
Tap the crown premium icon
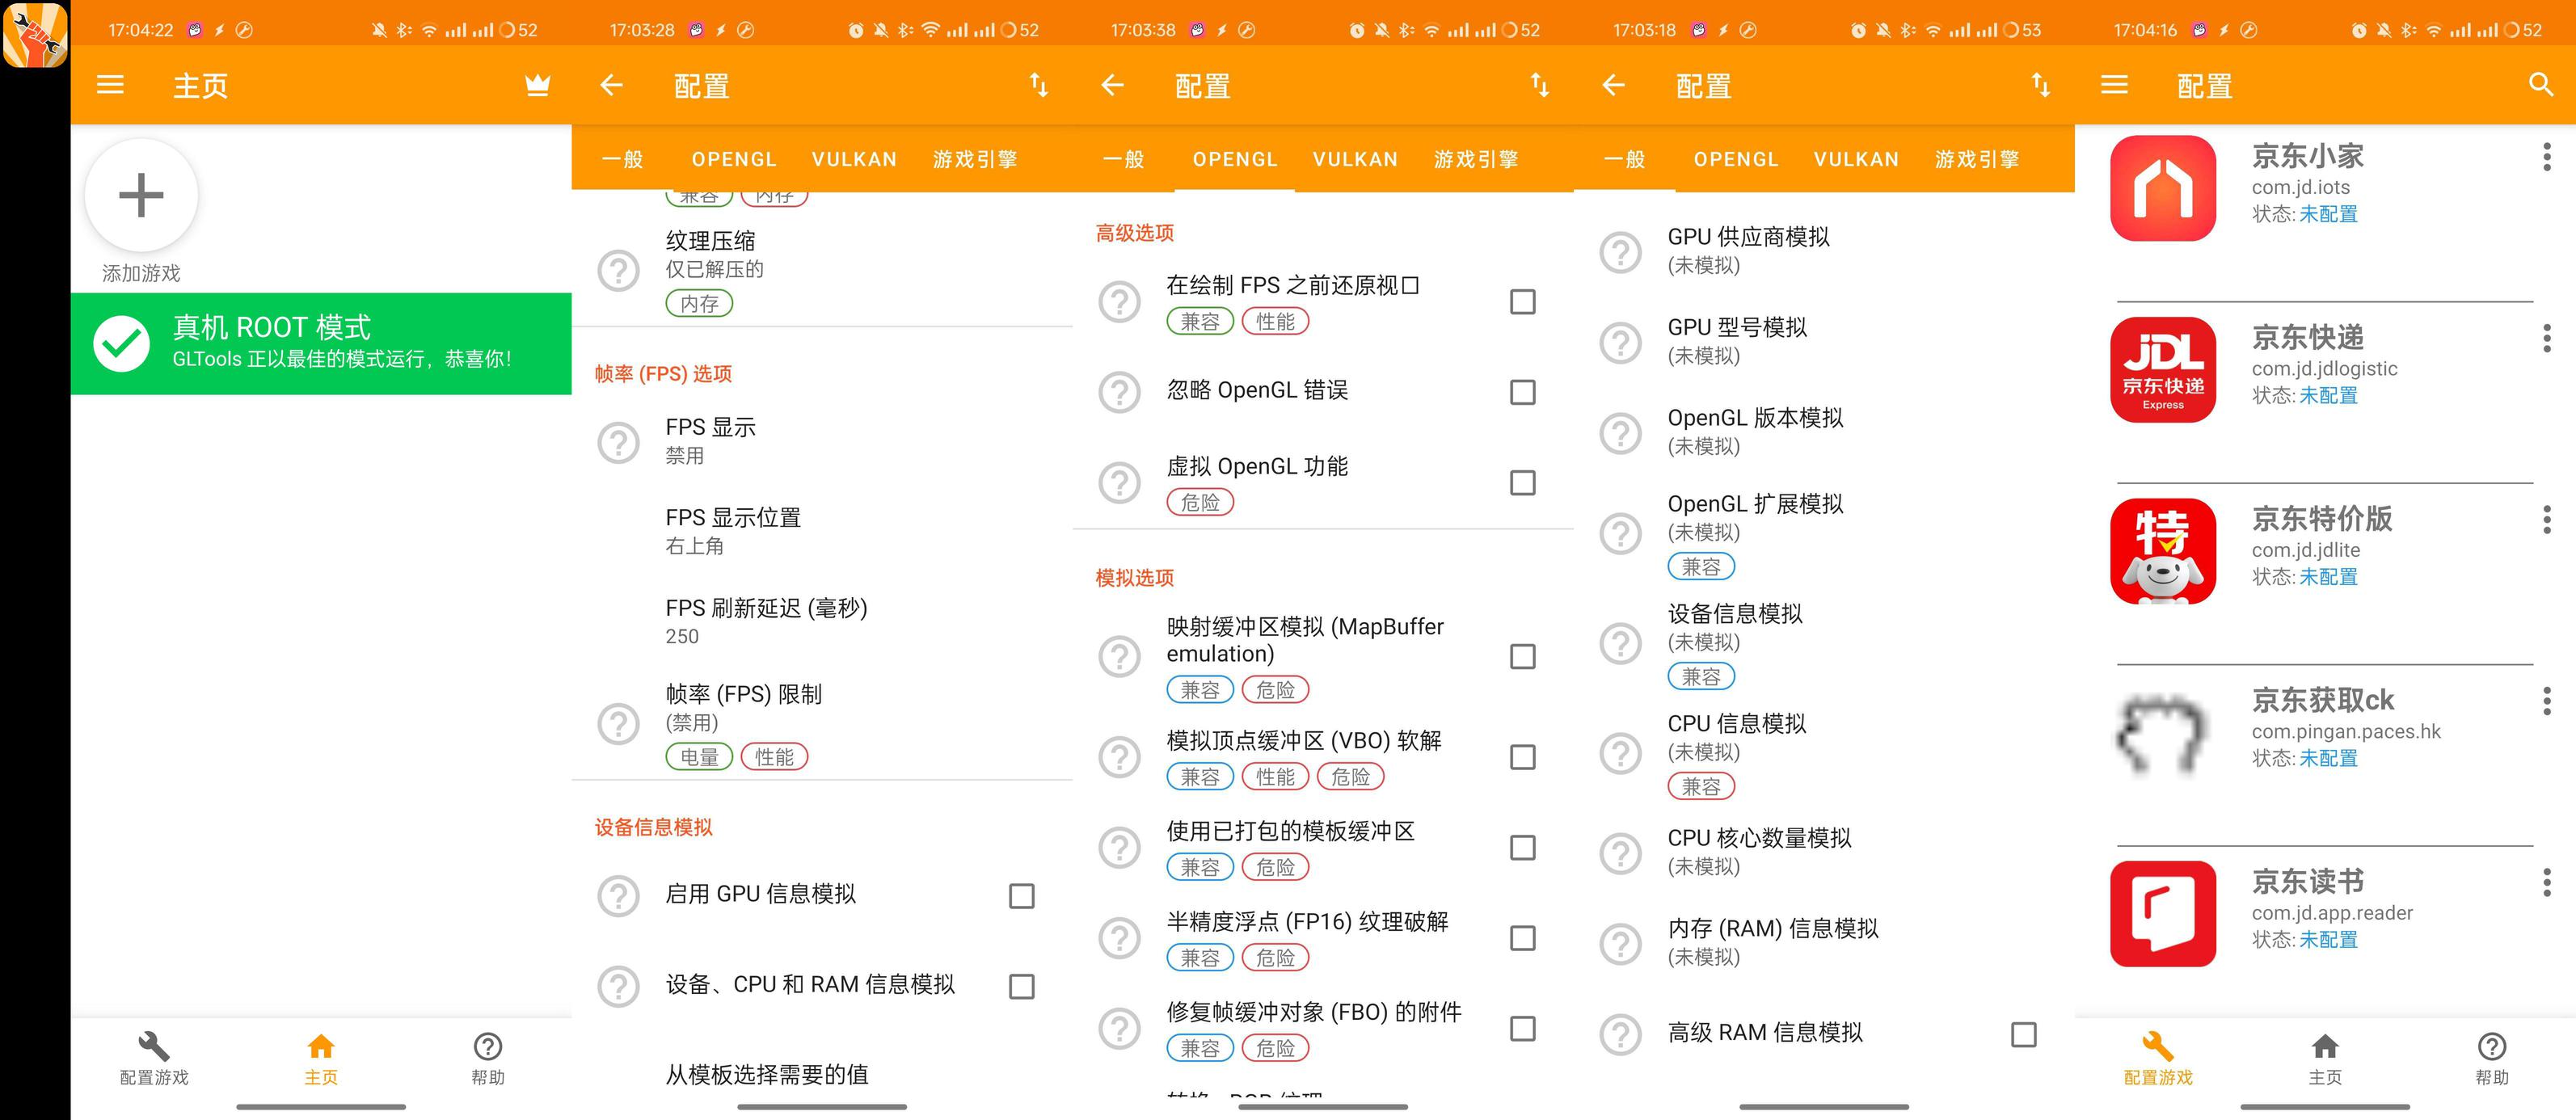click(x=538, y=85)
